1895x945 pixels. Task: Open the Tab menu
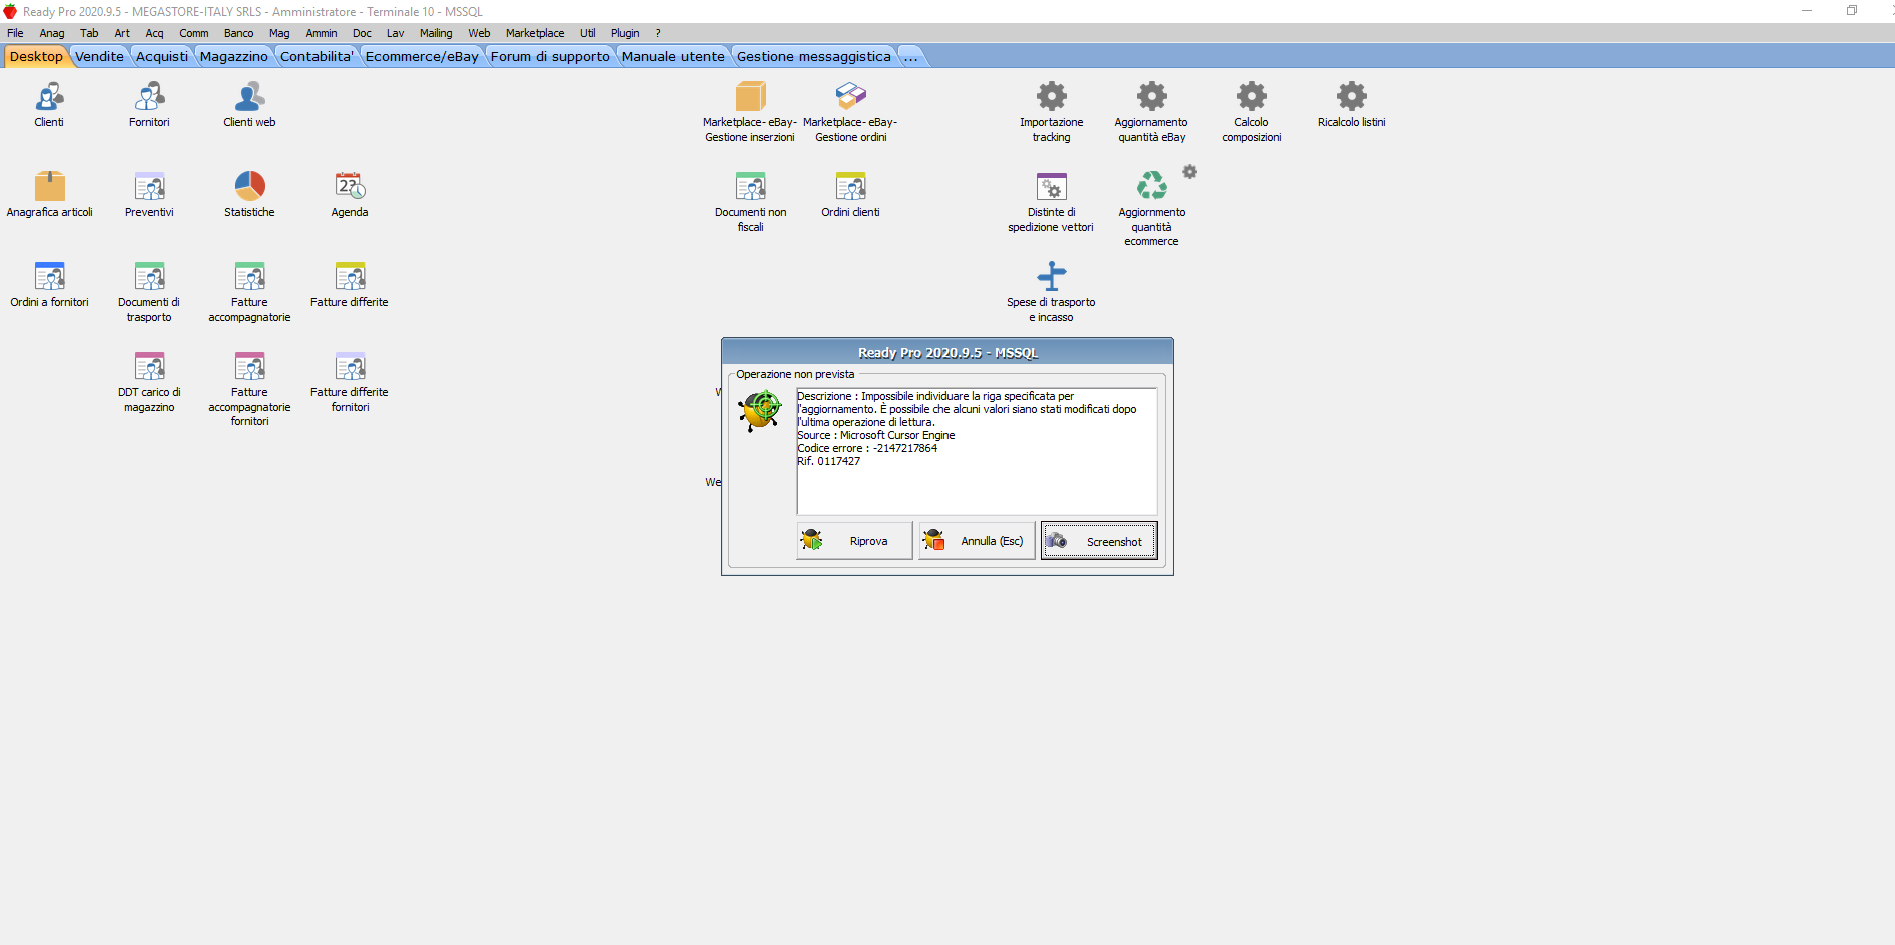click(x=89, y=33)
